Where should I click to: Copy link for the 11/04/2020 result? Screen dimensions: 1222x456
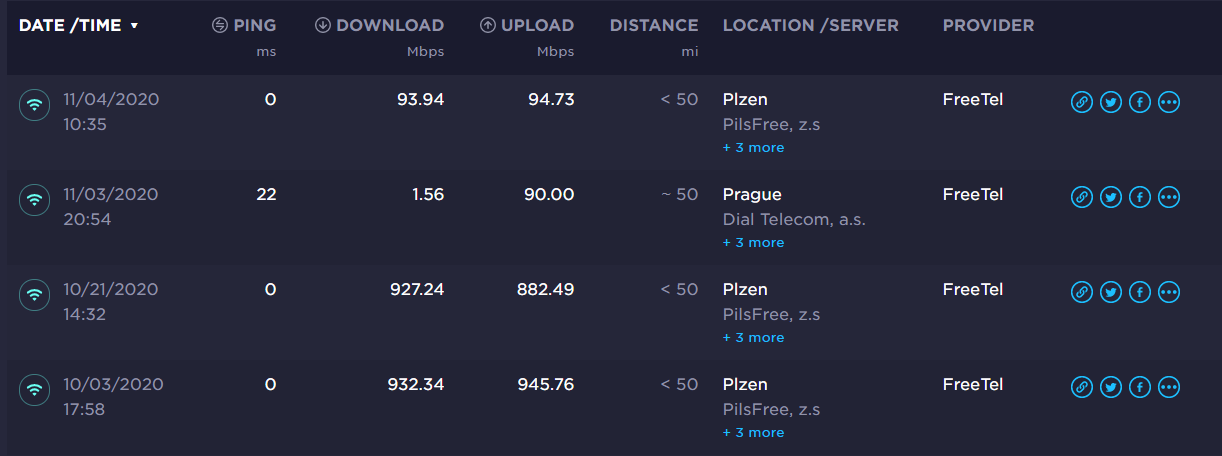pyautogui.click(x=1081, y=102)
